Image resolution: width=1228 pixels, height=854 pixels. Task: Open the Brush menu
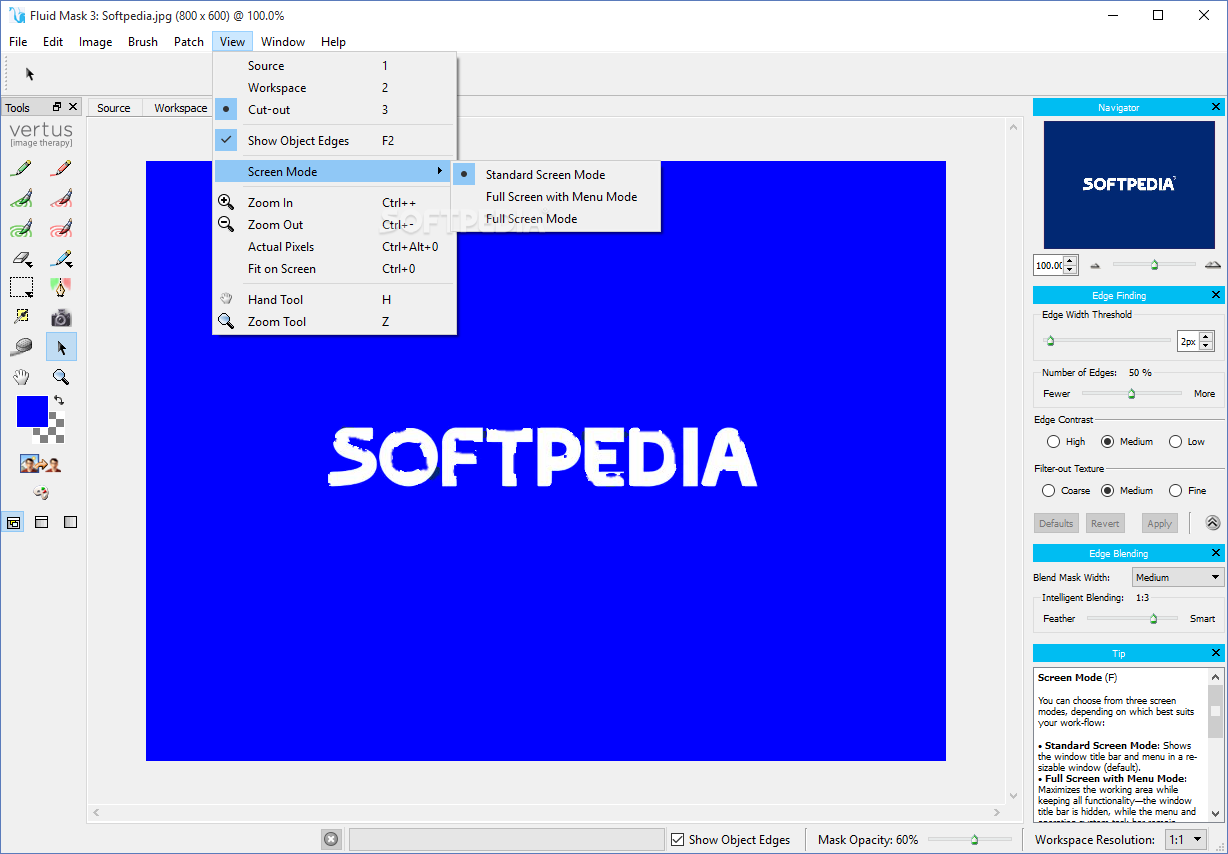click(143, 42)
